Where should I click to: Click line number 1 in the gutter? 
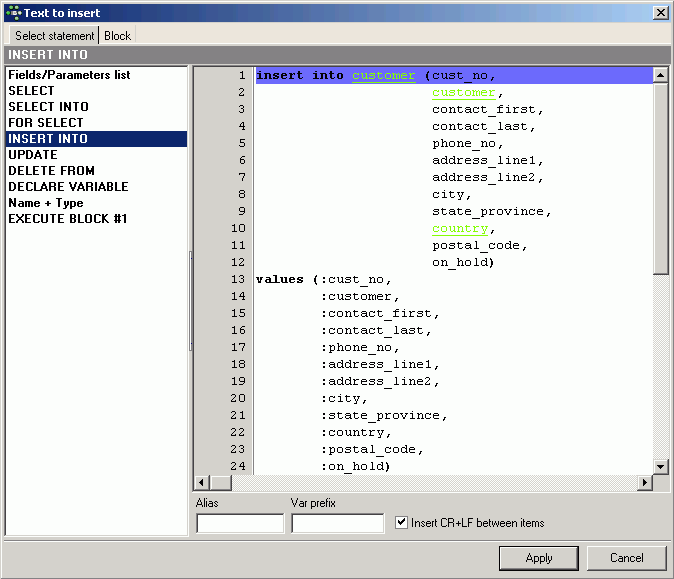tap(242, 75)
